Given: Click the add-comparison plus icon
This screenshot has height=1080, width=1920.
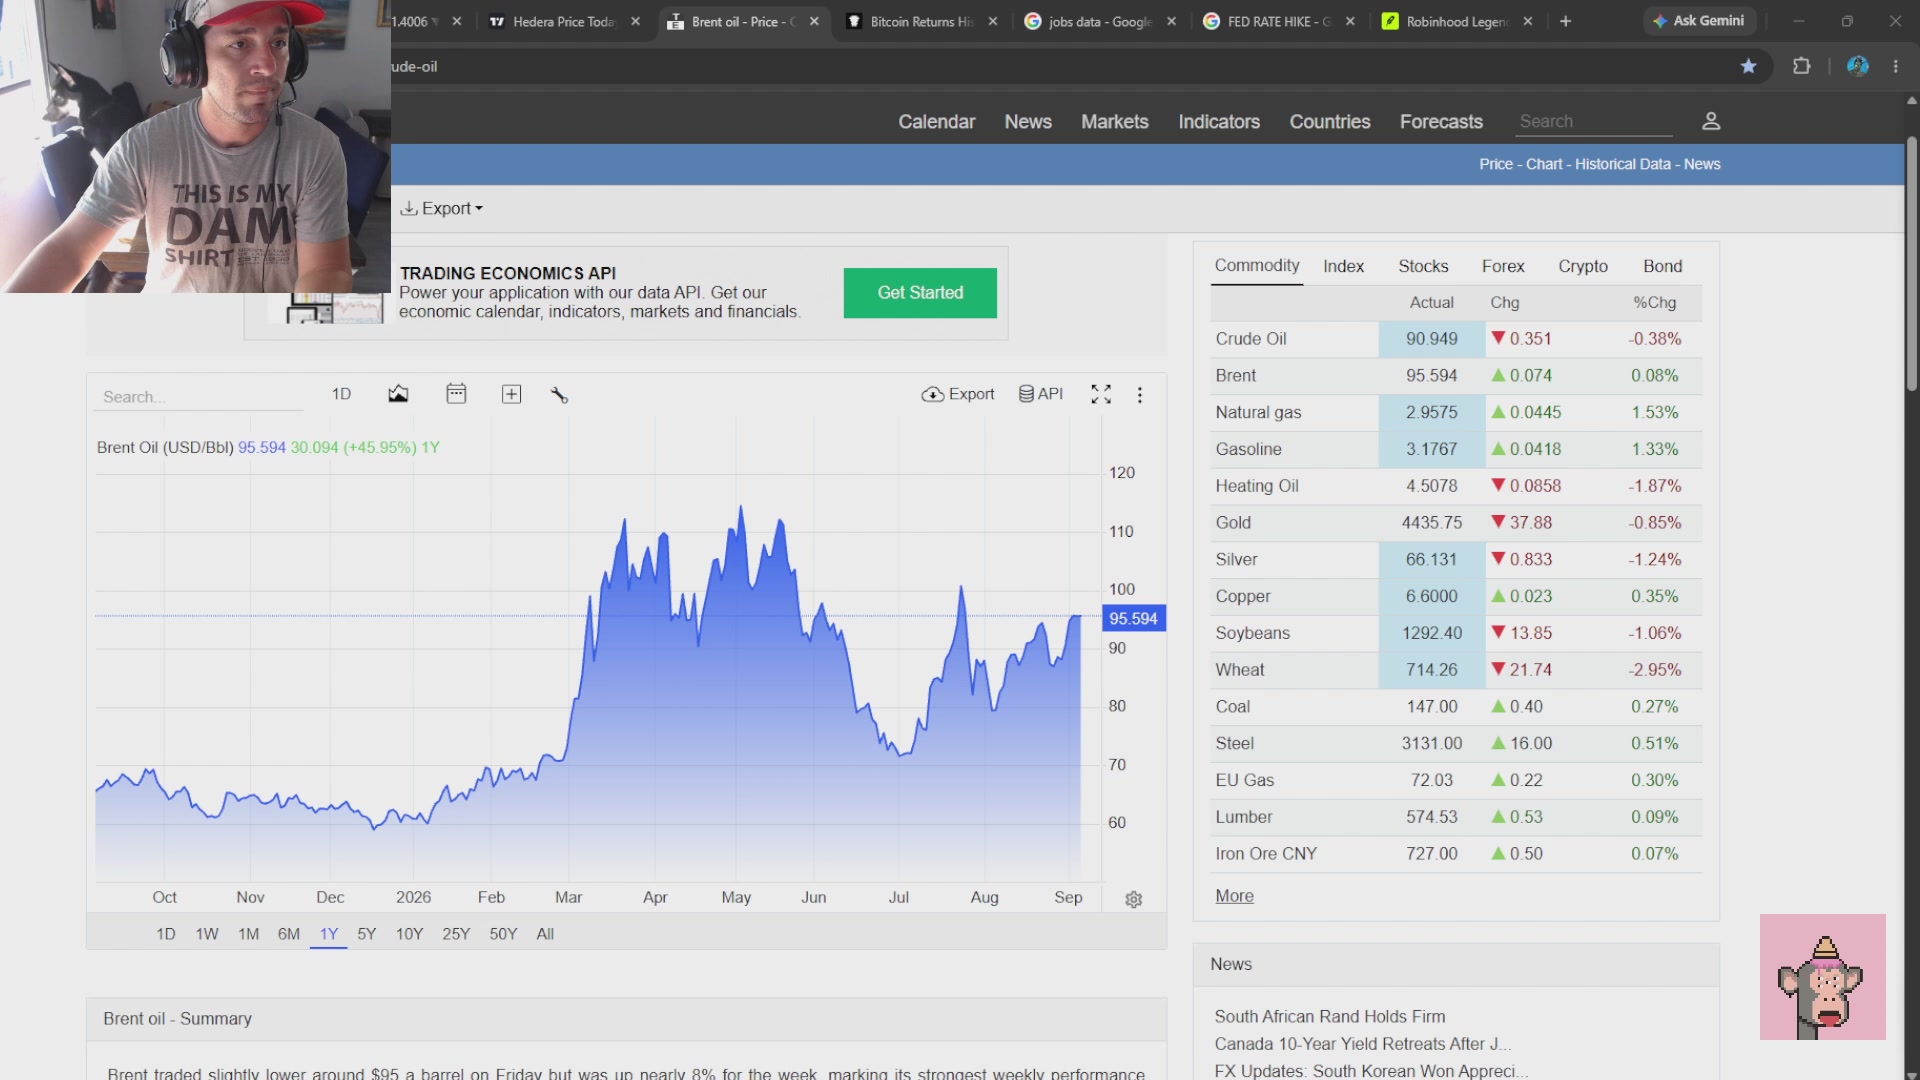Looking at the screenshot, I should click(511, 394).
